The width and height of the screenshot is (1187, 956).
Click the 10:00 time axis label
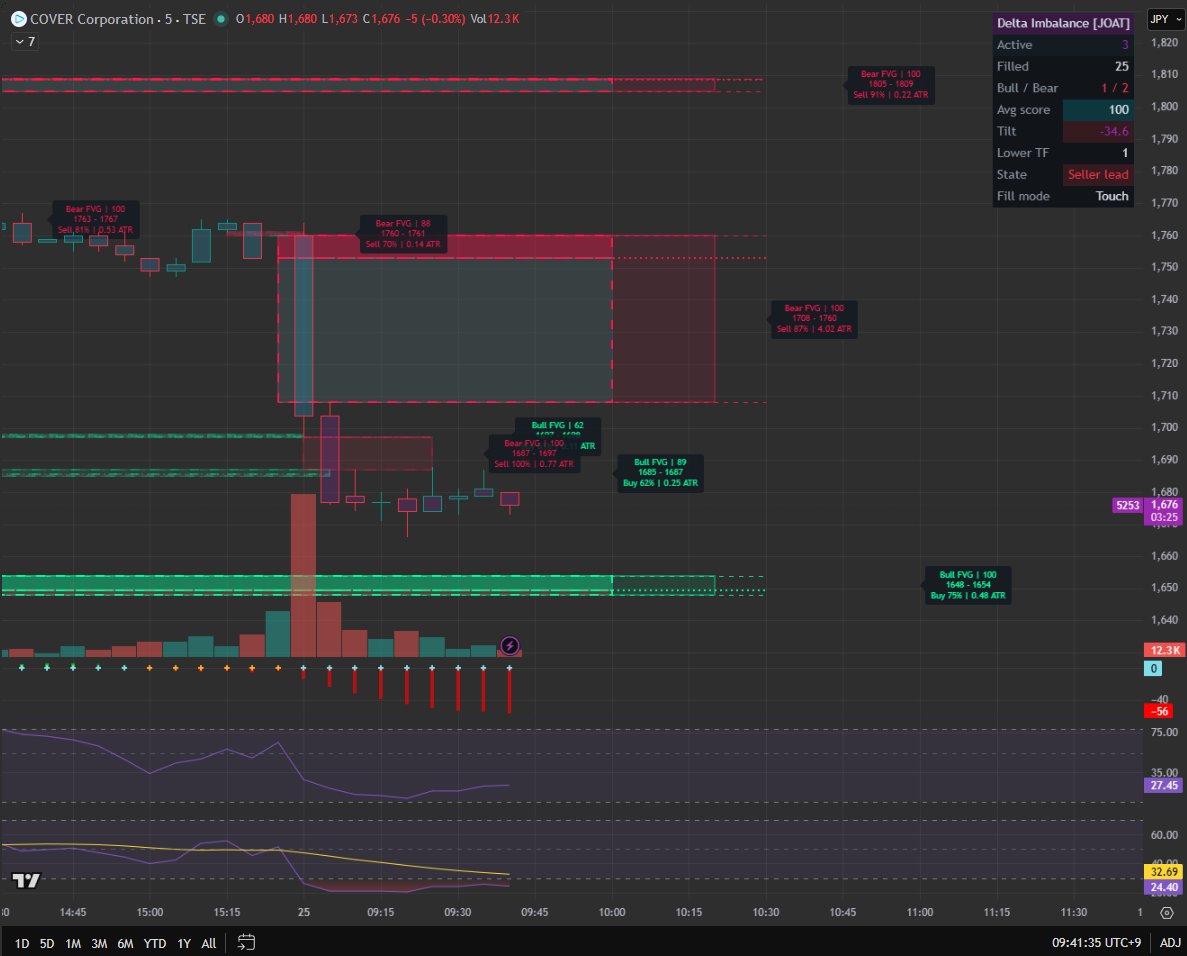tap(612, 912)
